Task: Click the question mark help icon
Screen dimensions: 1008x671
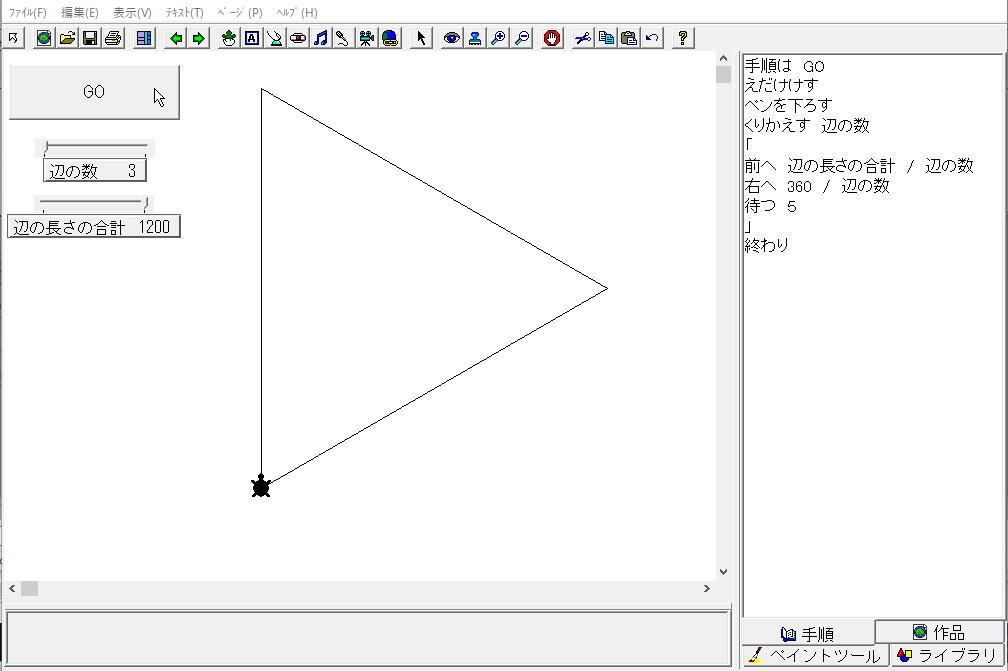Action: [x=682, y=38]
